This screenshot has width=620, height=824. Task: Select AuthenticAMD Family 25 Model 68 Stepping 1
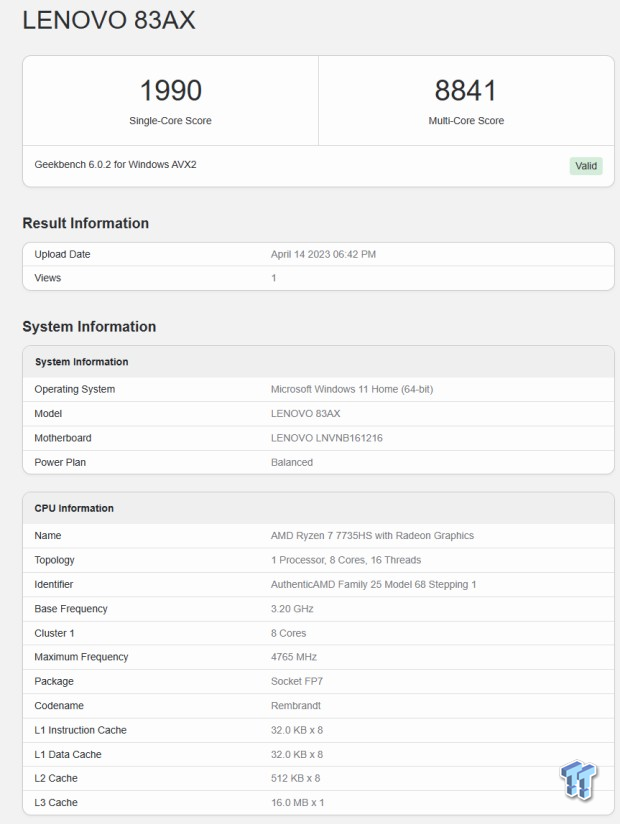[374, 584]
